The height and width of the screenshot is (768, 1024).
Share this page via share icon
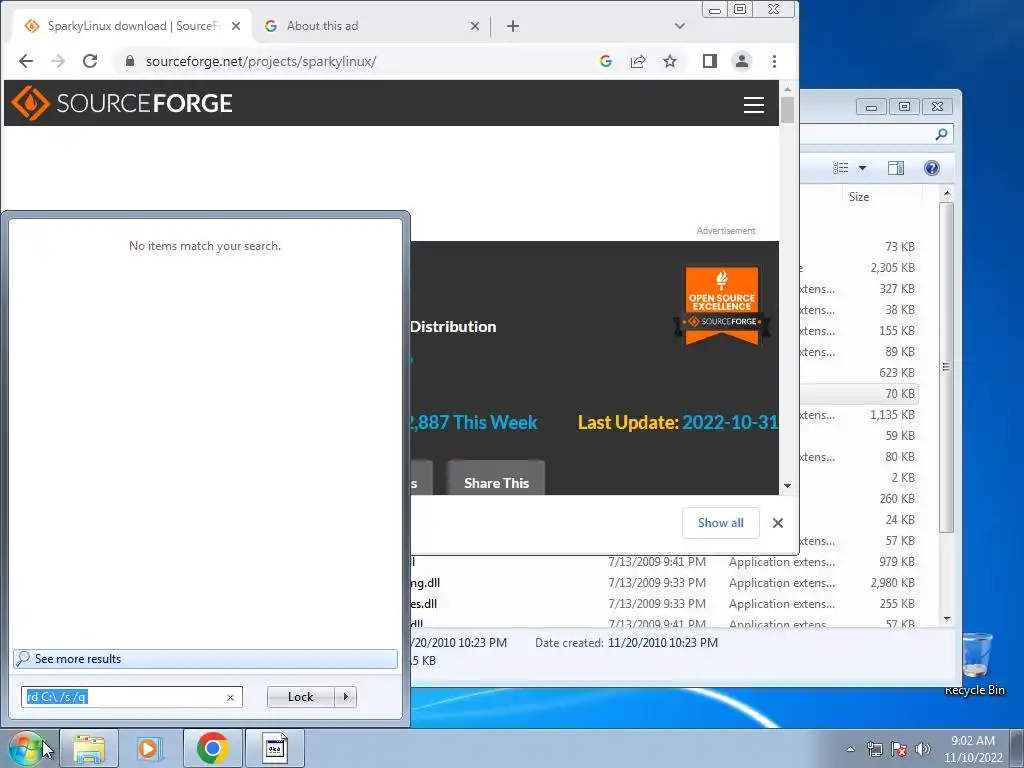(637, 61)
